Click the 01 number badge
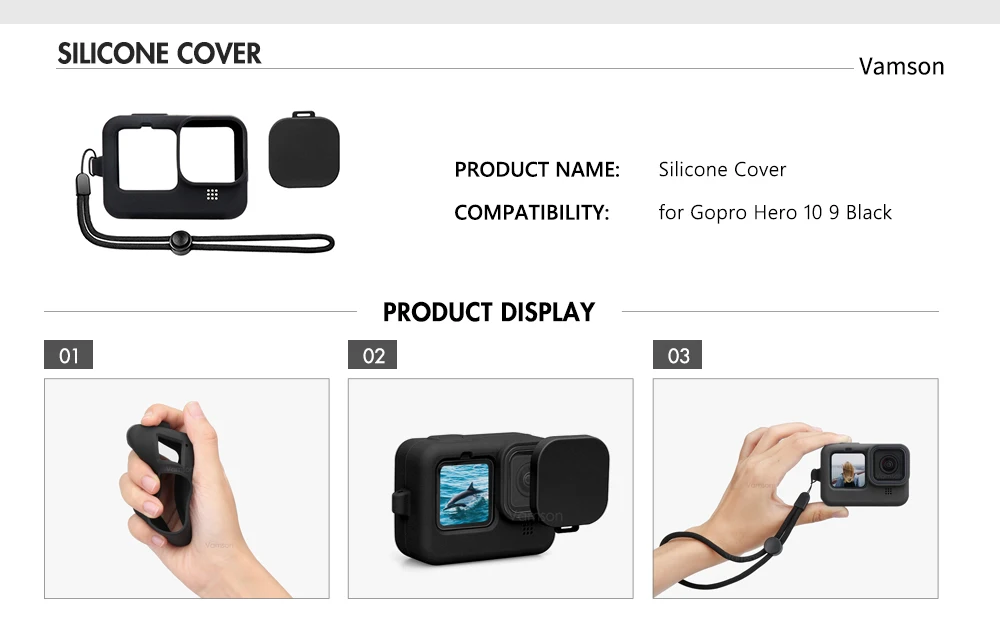This screenshot has height=634, width=1000. (x=68, y=355)
